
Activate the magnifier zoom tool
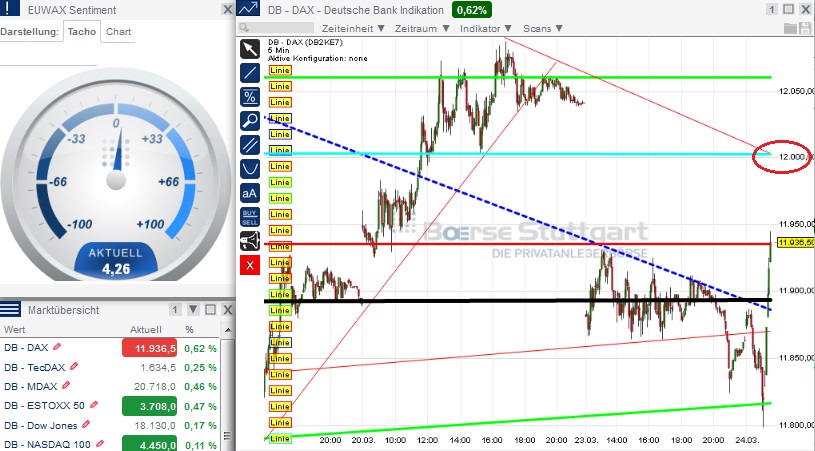250,121
